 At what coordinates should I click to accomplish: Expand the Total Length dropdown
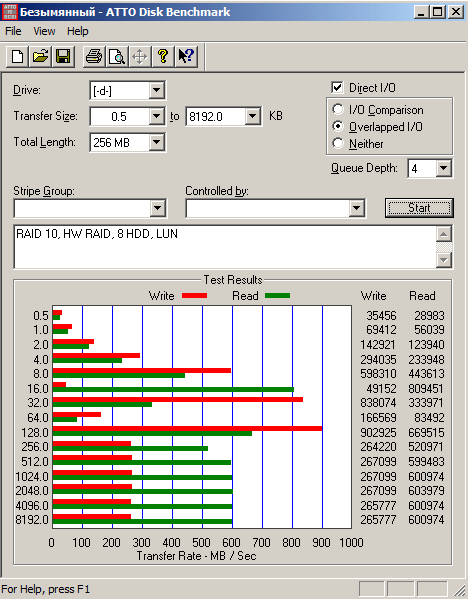coord(156,142)
